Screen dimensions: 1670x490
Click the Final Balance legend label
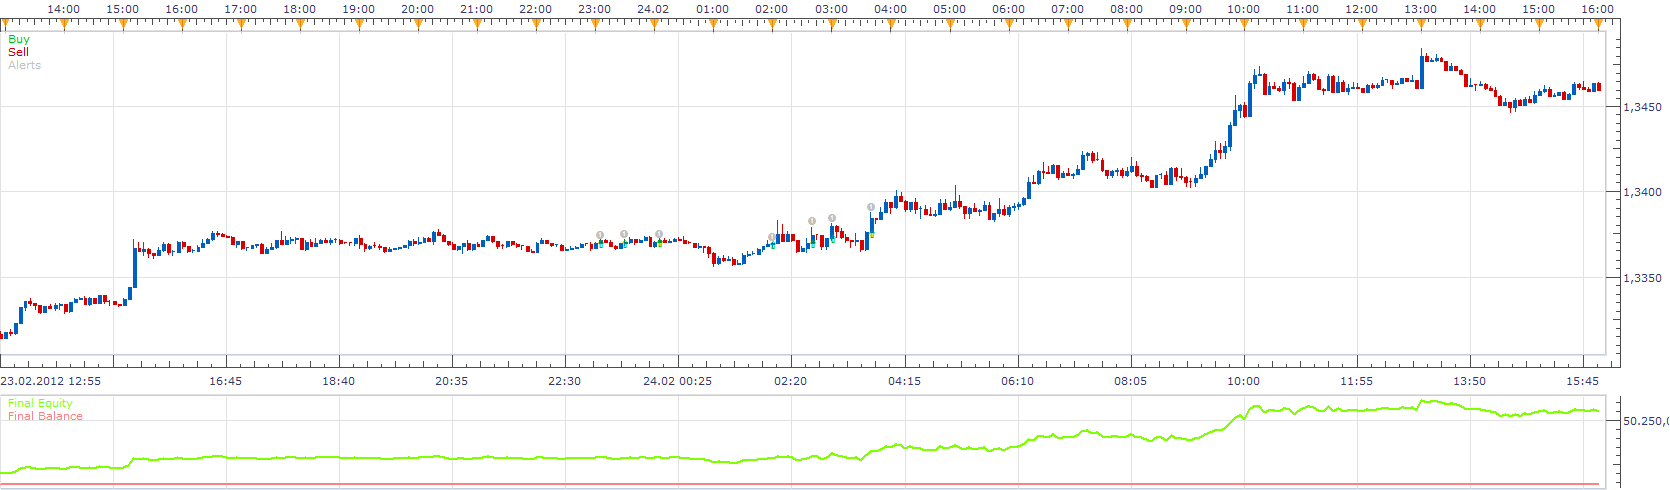coord(45,416)
